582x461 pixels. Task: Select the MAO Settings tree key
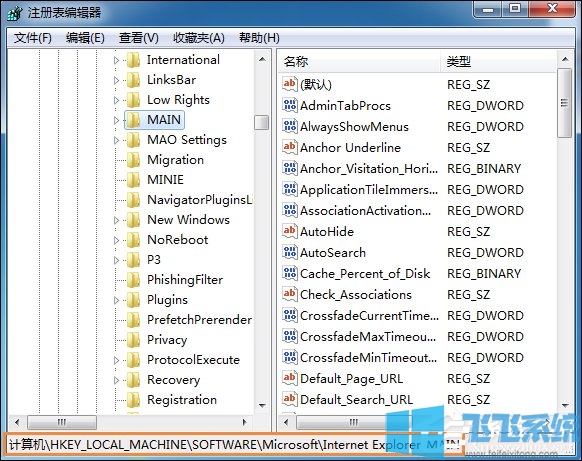tap(187, 140)
